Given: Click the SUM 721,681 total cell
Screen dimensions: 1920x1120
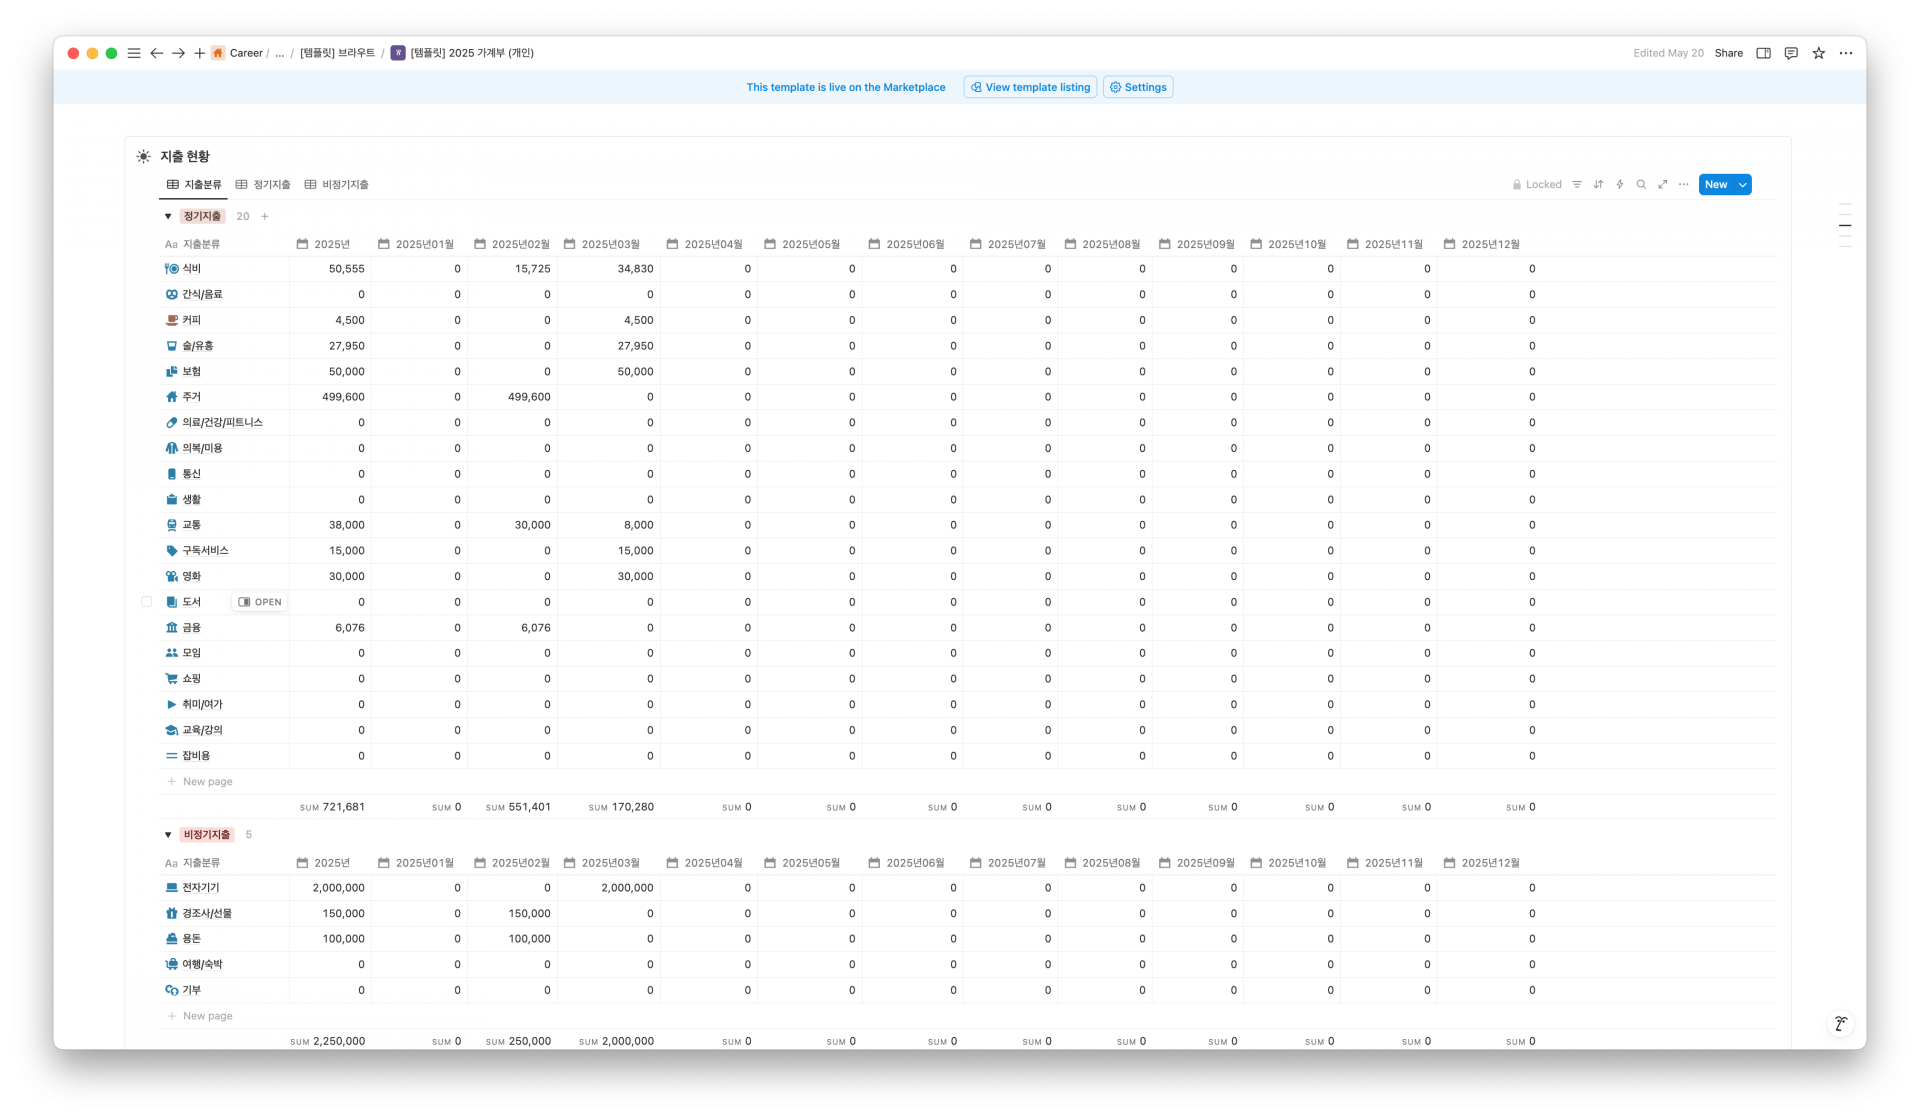Looking at the screenshot, I should (332, 807).
